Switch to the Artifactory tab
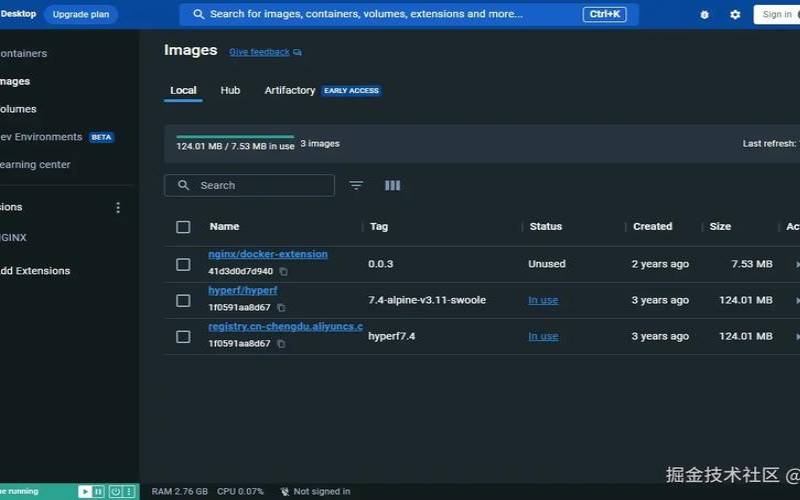Viewport: 800px width, 500px height. [290, 90]
